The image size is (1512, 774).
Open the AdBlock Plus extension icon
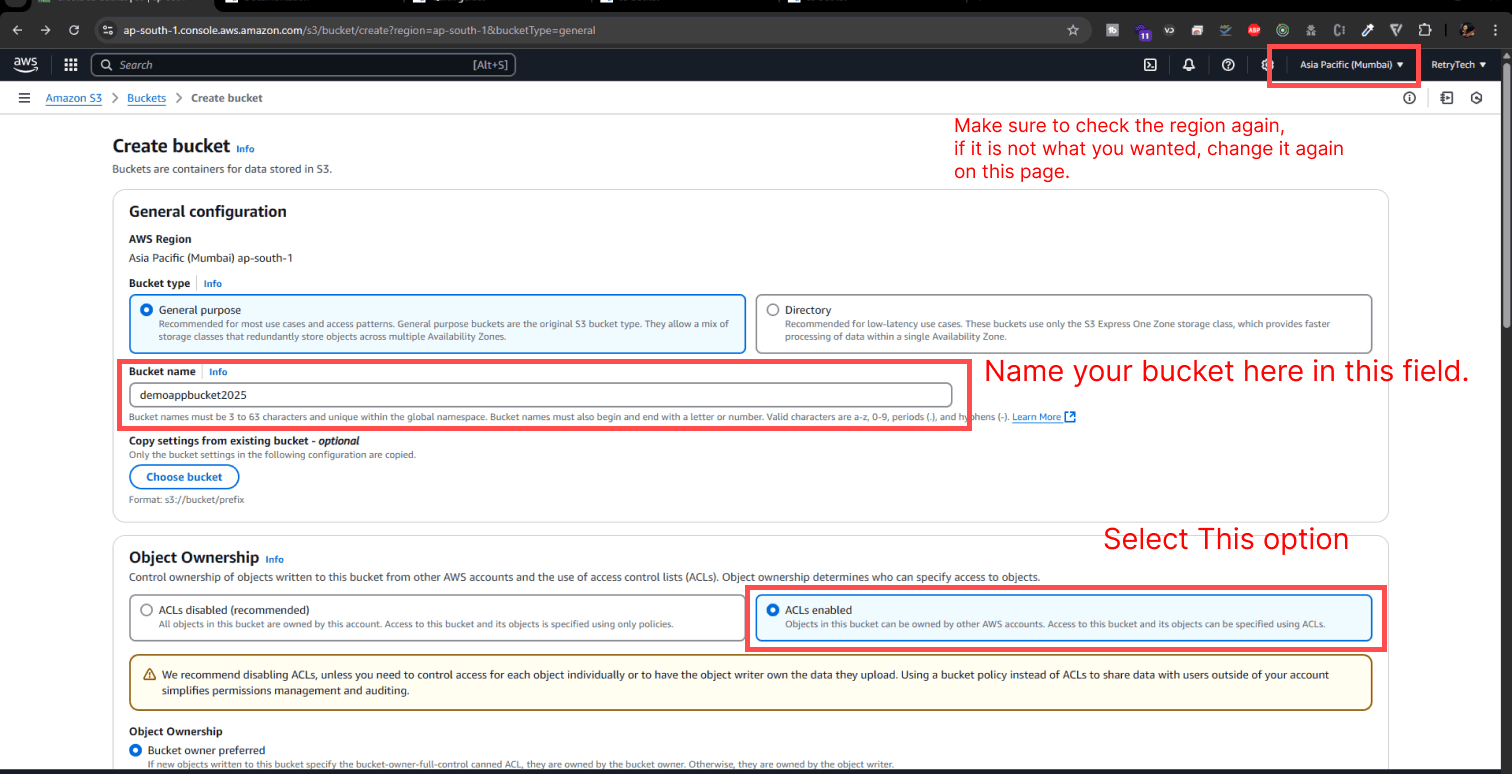(1254, 30)
